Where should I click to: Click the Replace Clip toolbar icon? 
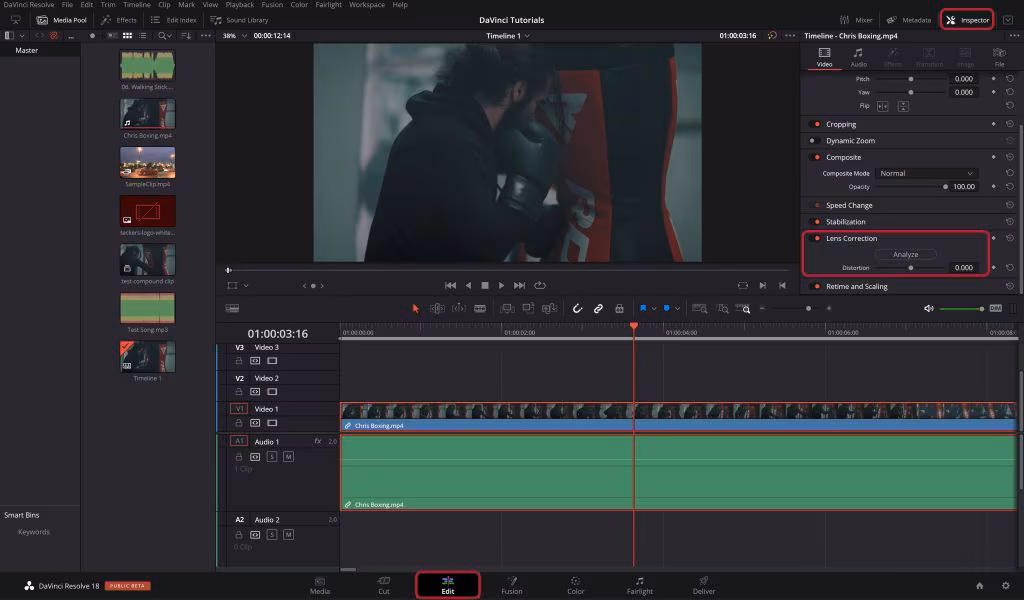pos(550,309)
